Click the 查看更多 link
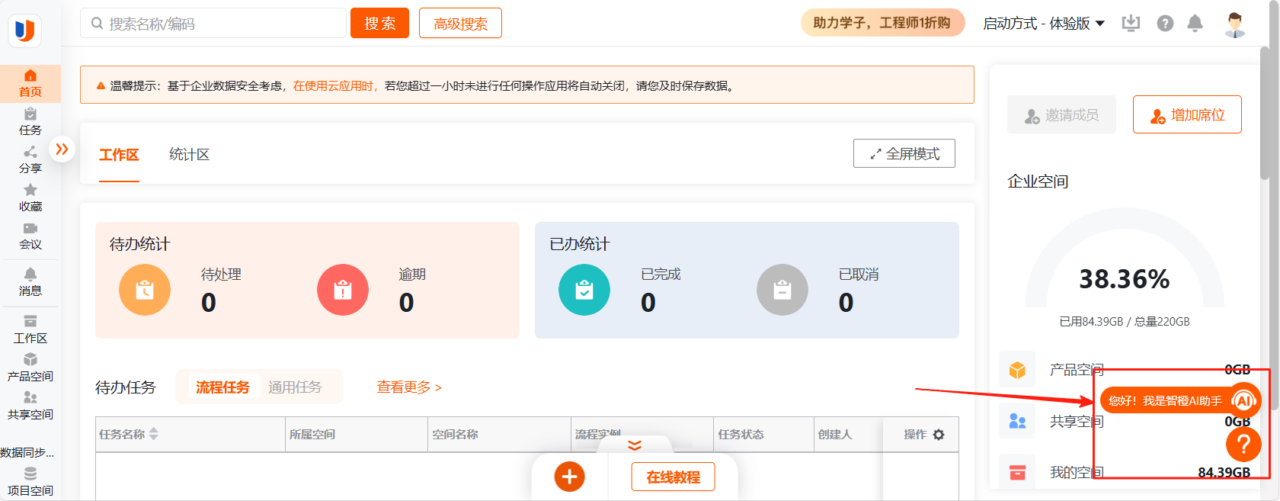1280x501 pixels. [409, 387]
